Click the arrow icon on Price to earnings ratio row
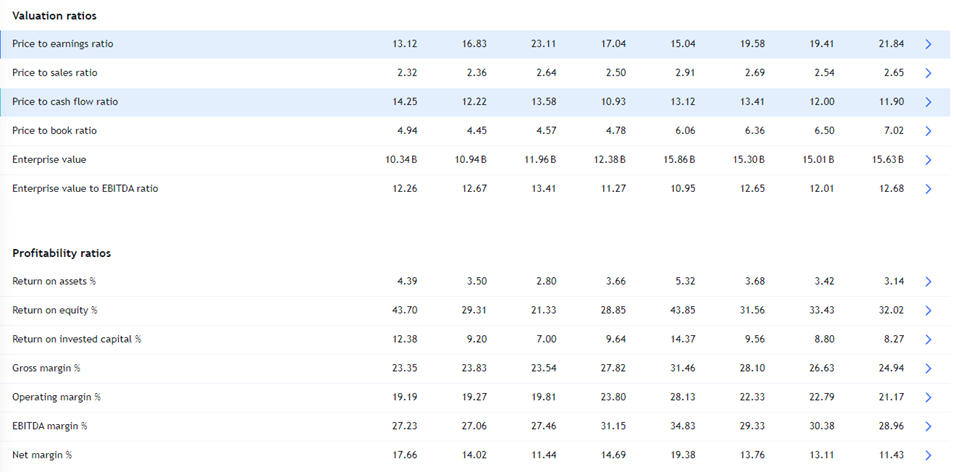The height and width of the screenshot is (472, 956). [x=928, y=45]
